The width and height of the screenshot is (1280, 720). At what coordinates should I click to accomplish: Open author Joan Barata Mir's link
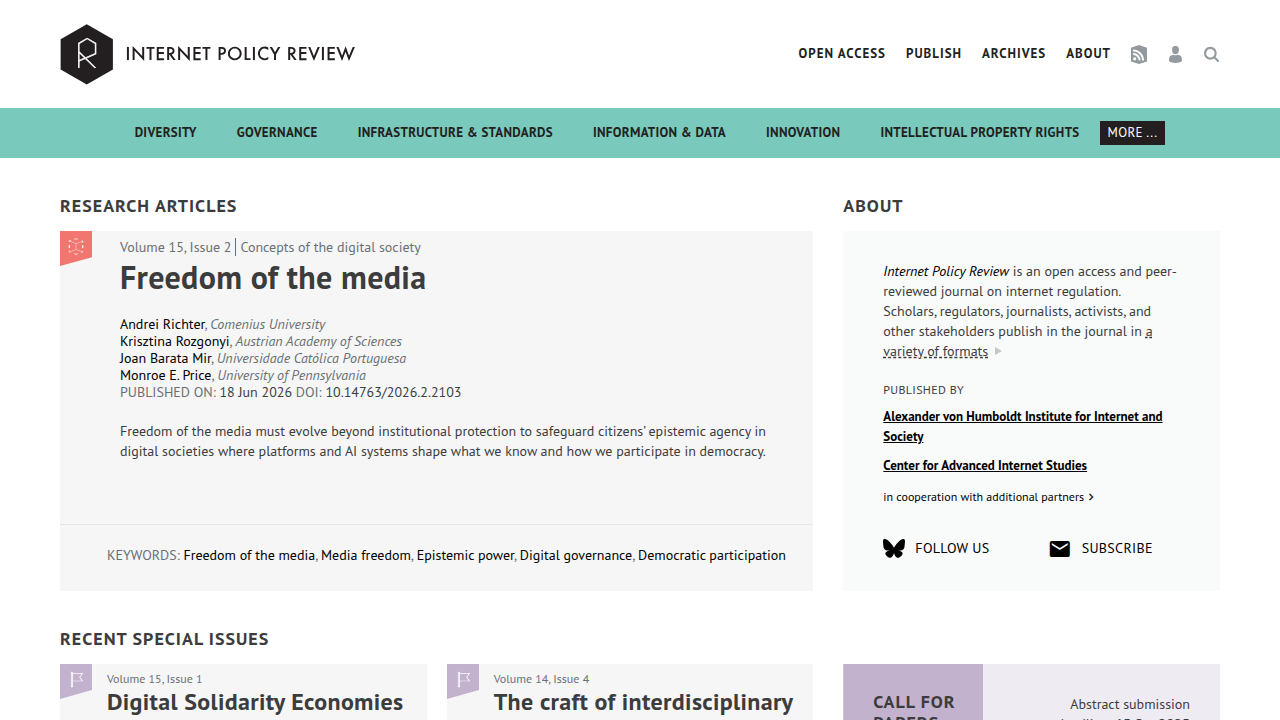pos(166,358)
